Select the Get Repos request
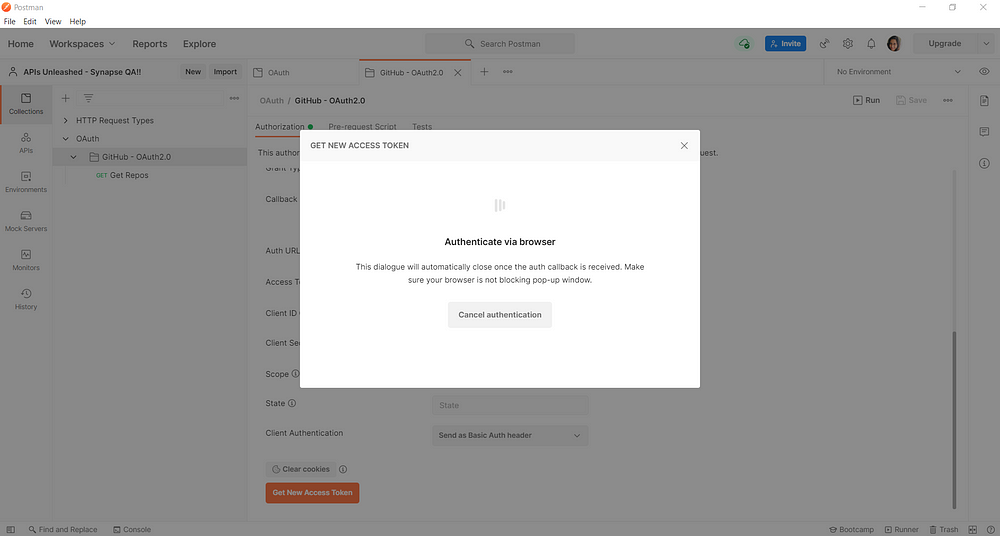This screenshot has height=536, width=1000. (x=129, y=175)
